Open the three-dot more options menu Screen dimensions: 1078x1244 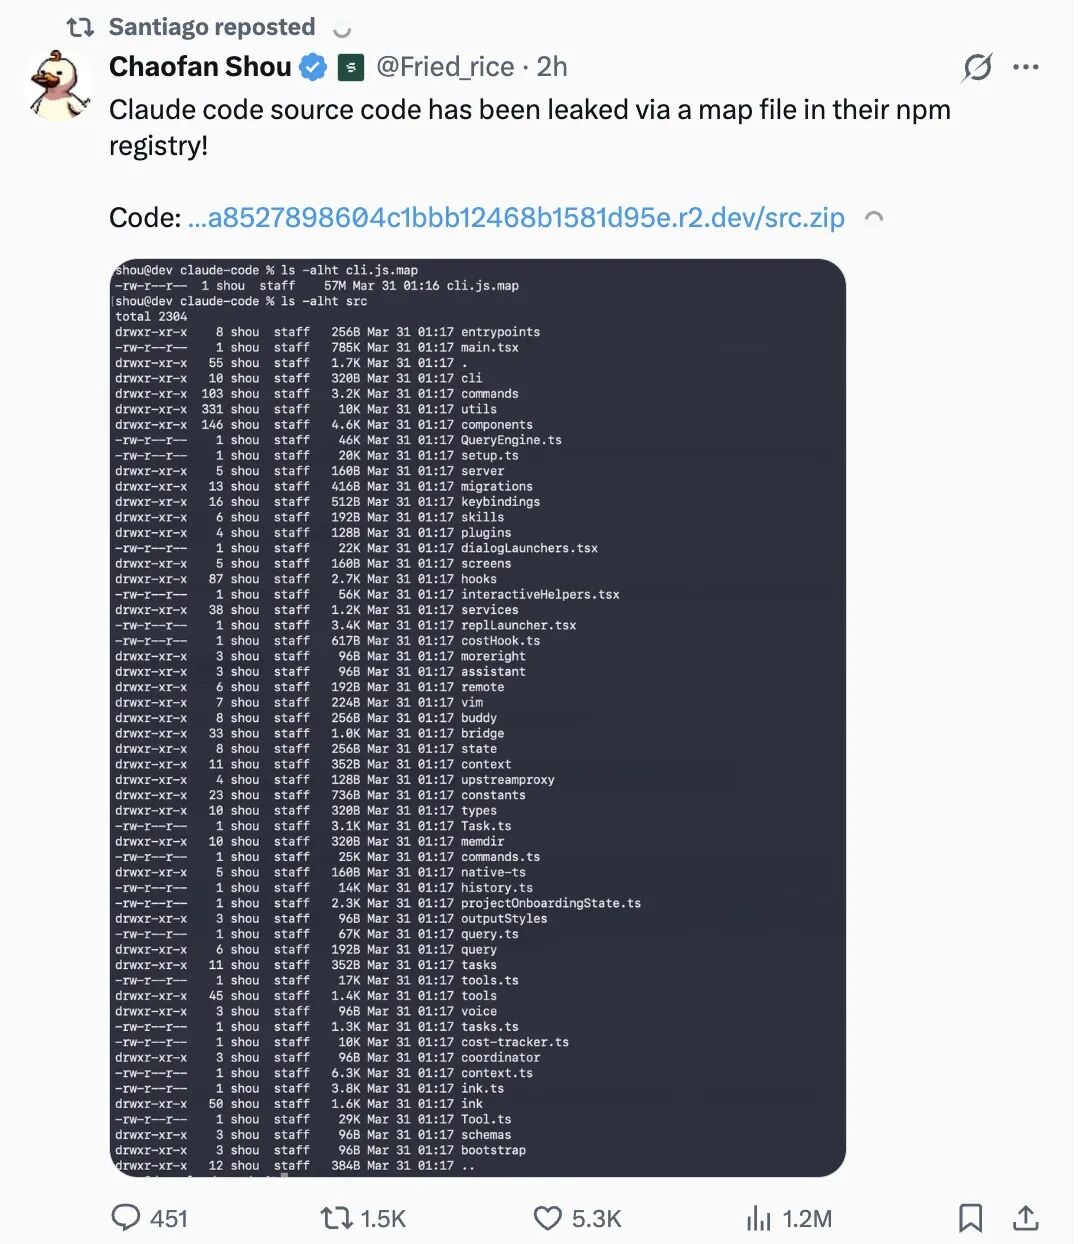pyautogui.click(x=1025, y=67)
